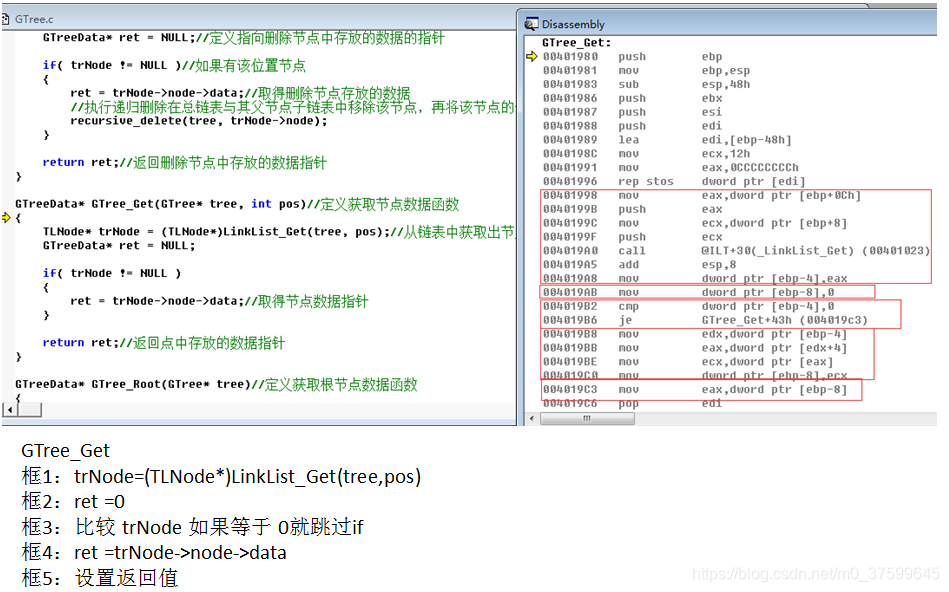Click address 00401989 lea edi line
949x592 pixels.
667,140
